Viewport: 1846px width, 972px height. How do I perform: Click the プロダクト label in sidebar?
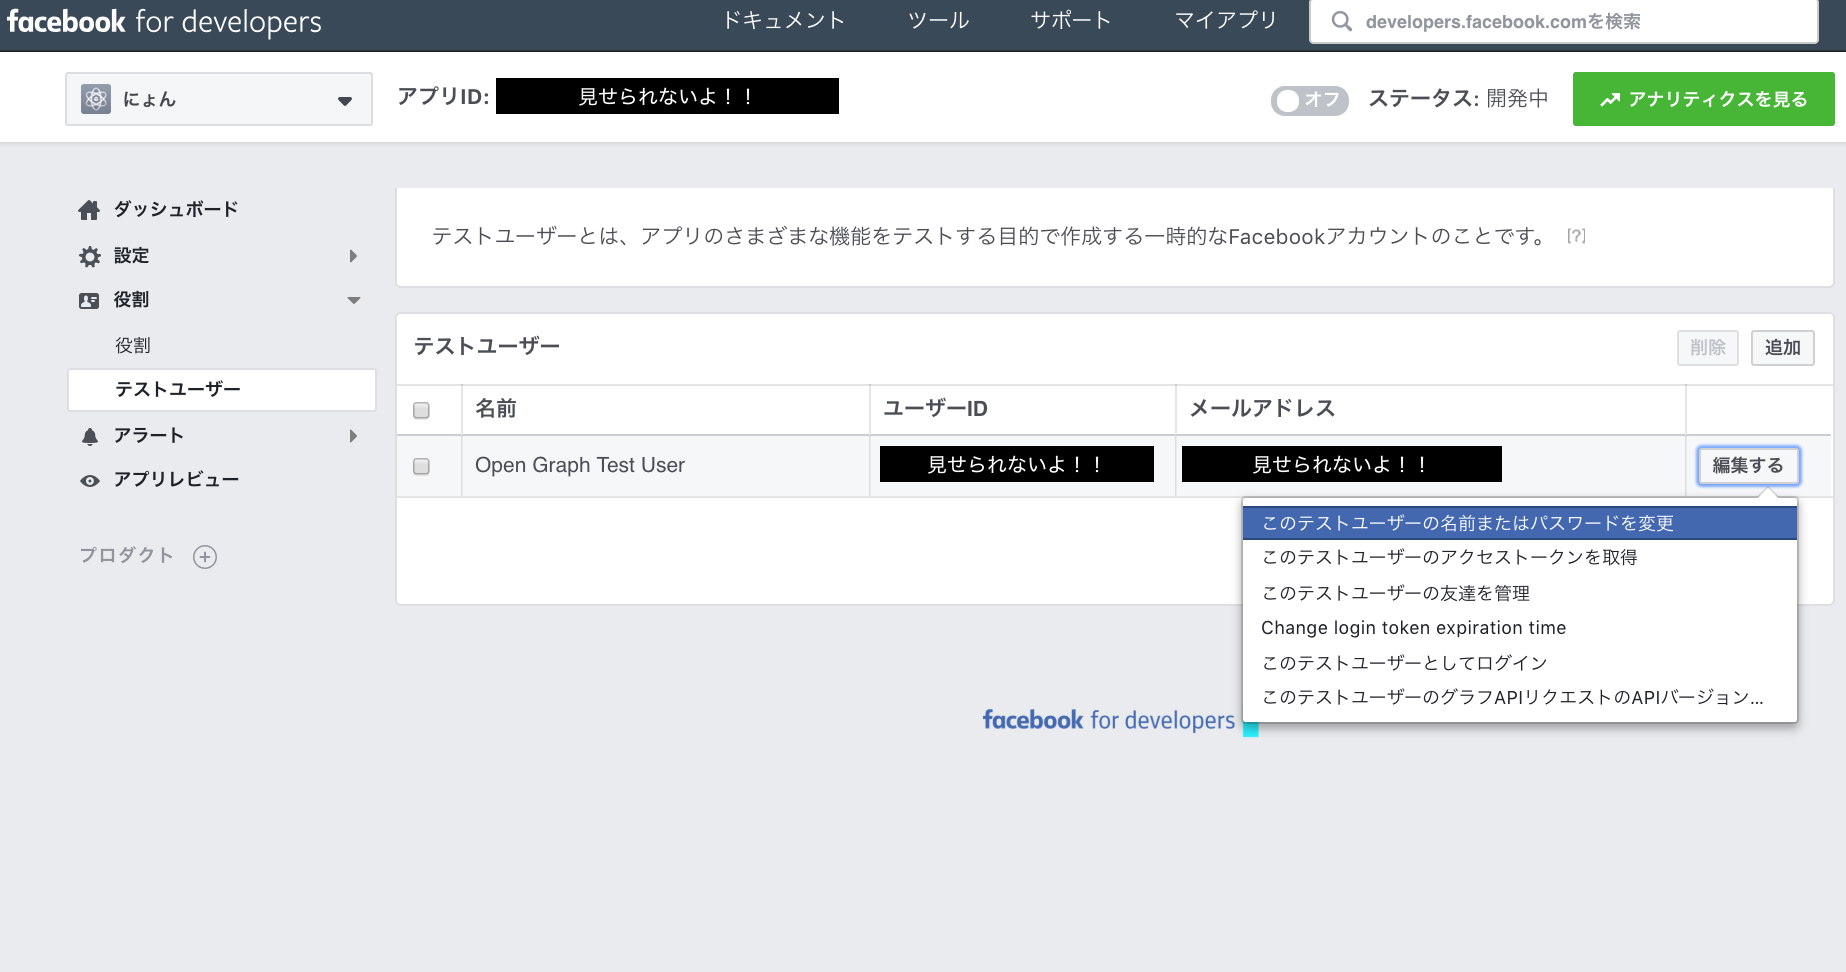pyautogui.click(x=127, y=556)
